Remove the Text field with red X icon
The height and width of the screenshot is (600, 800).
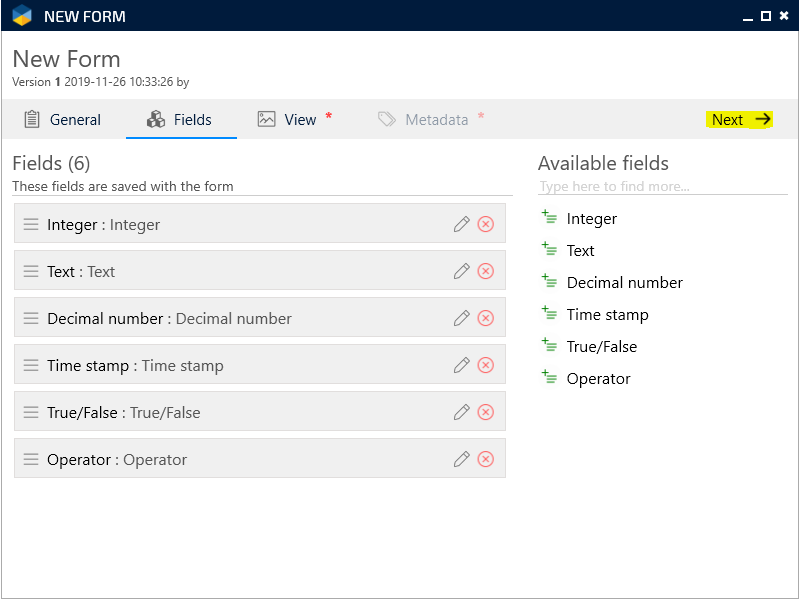click(x=486, y=271)
